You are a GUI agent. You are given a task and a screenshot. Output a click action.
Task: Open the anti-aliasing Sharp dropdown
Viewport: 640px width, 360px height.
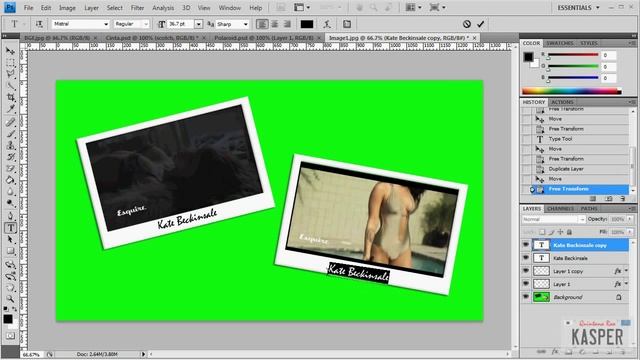245,24
